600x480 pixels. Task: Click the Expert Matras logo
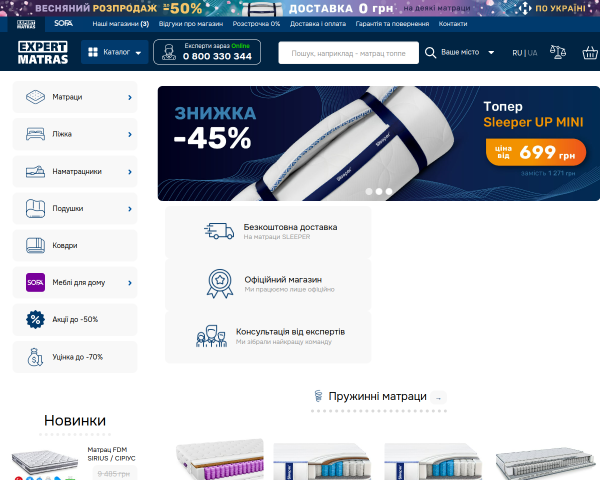(43, 52)
